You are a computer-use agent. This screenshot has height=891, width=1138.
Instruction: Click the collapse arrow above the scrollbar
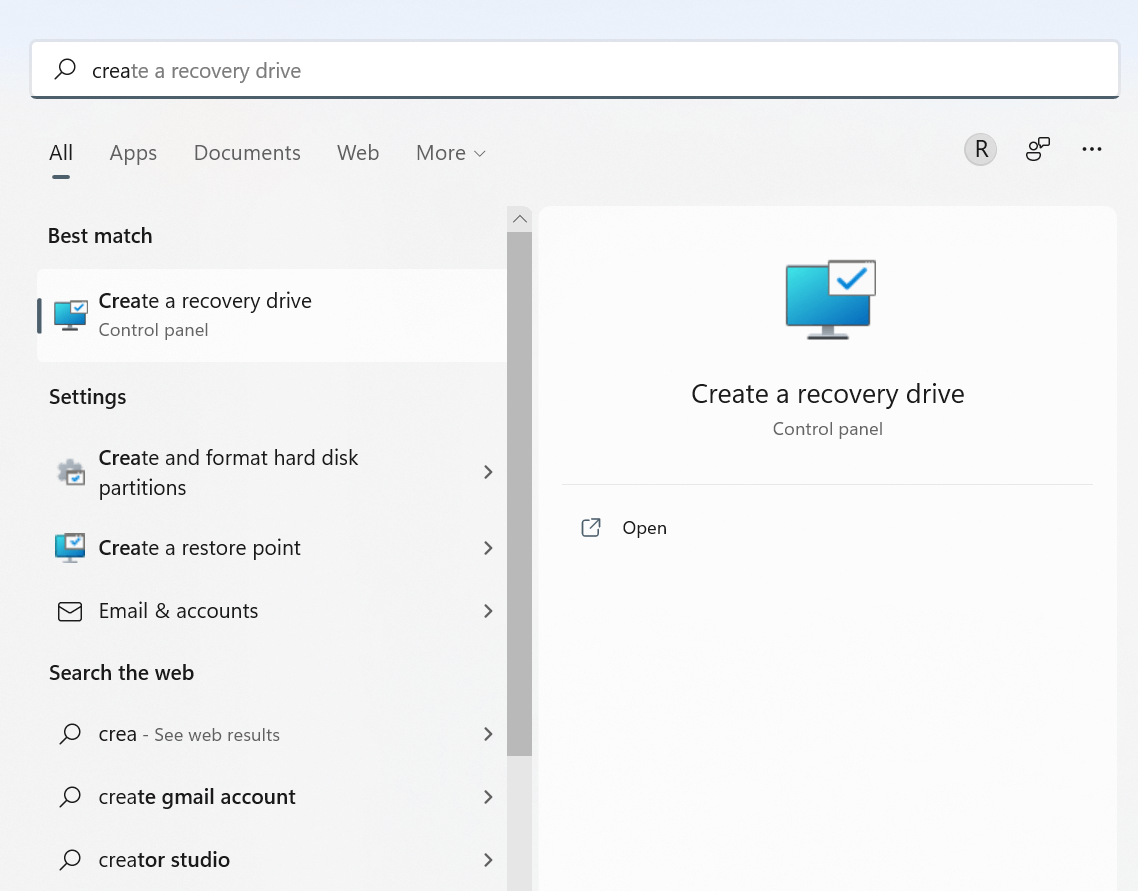pyautogui.click(x=519, y=218)
